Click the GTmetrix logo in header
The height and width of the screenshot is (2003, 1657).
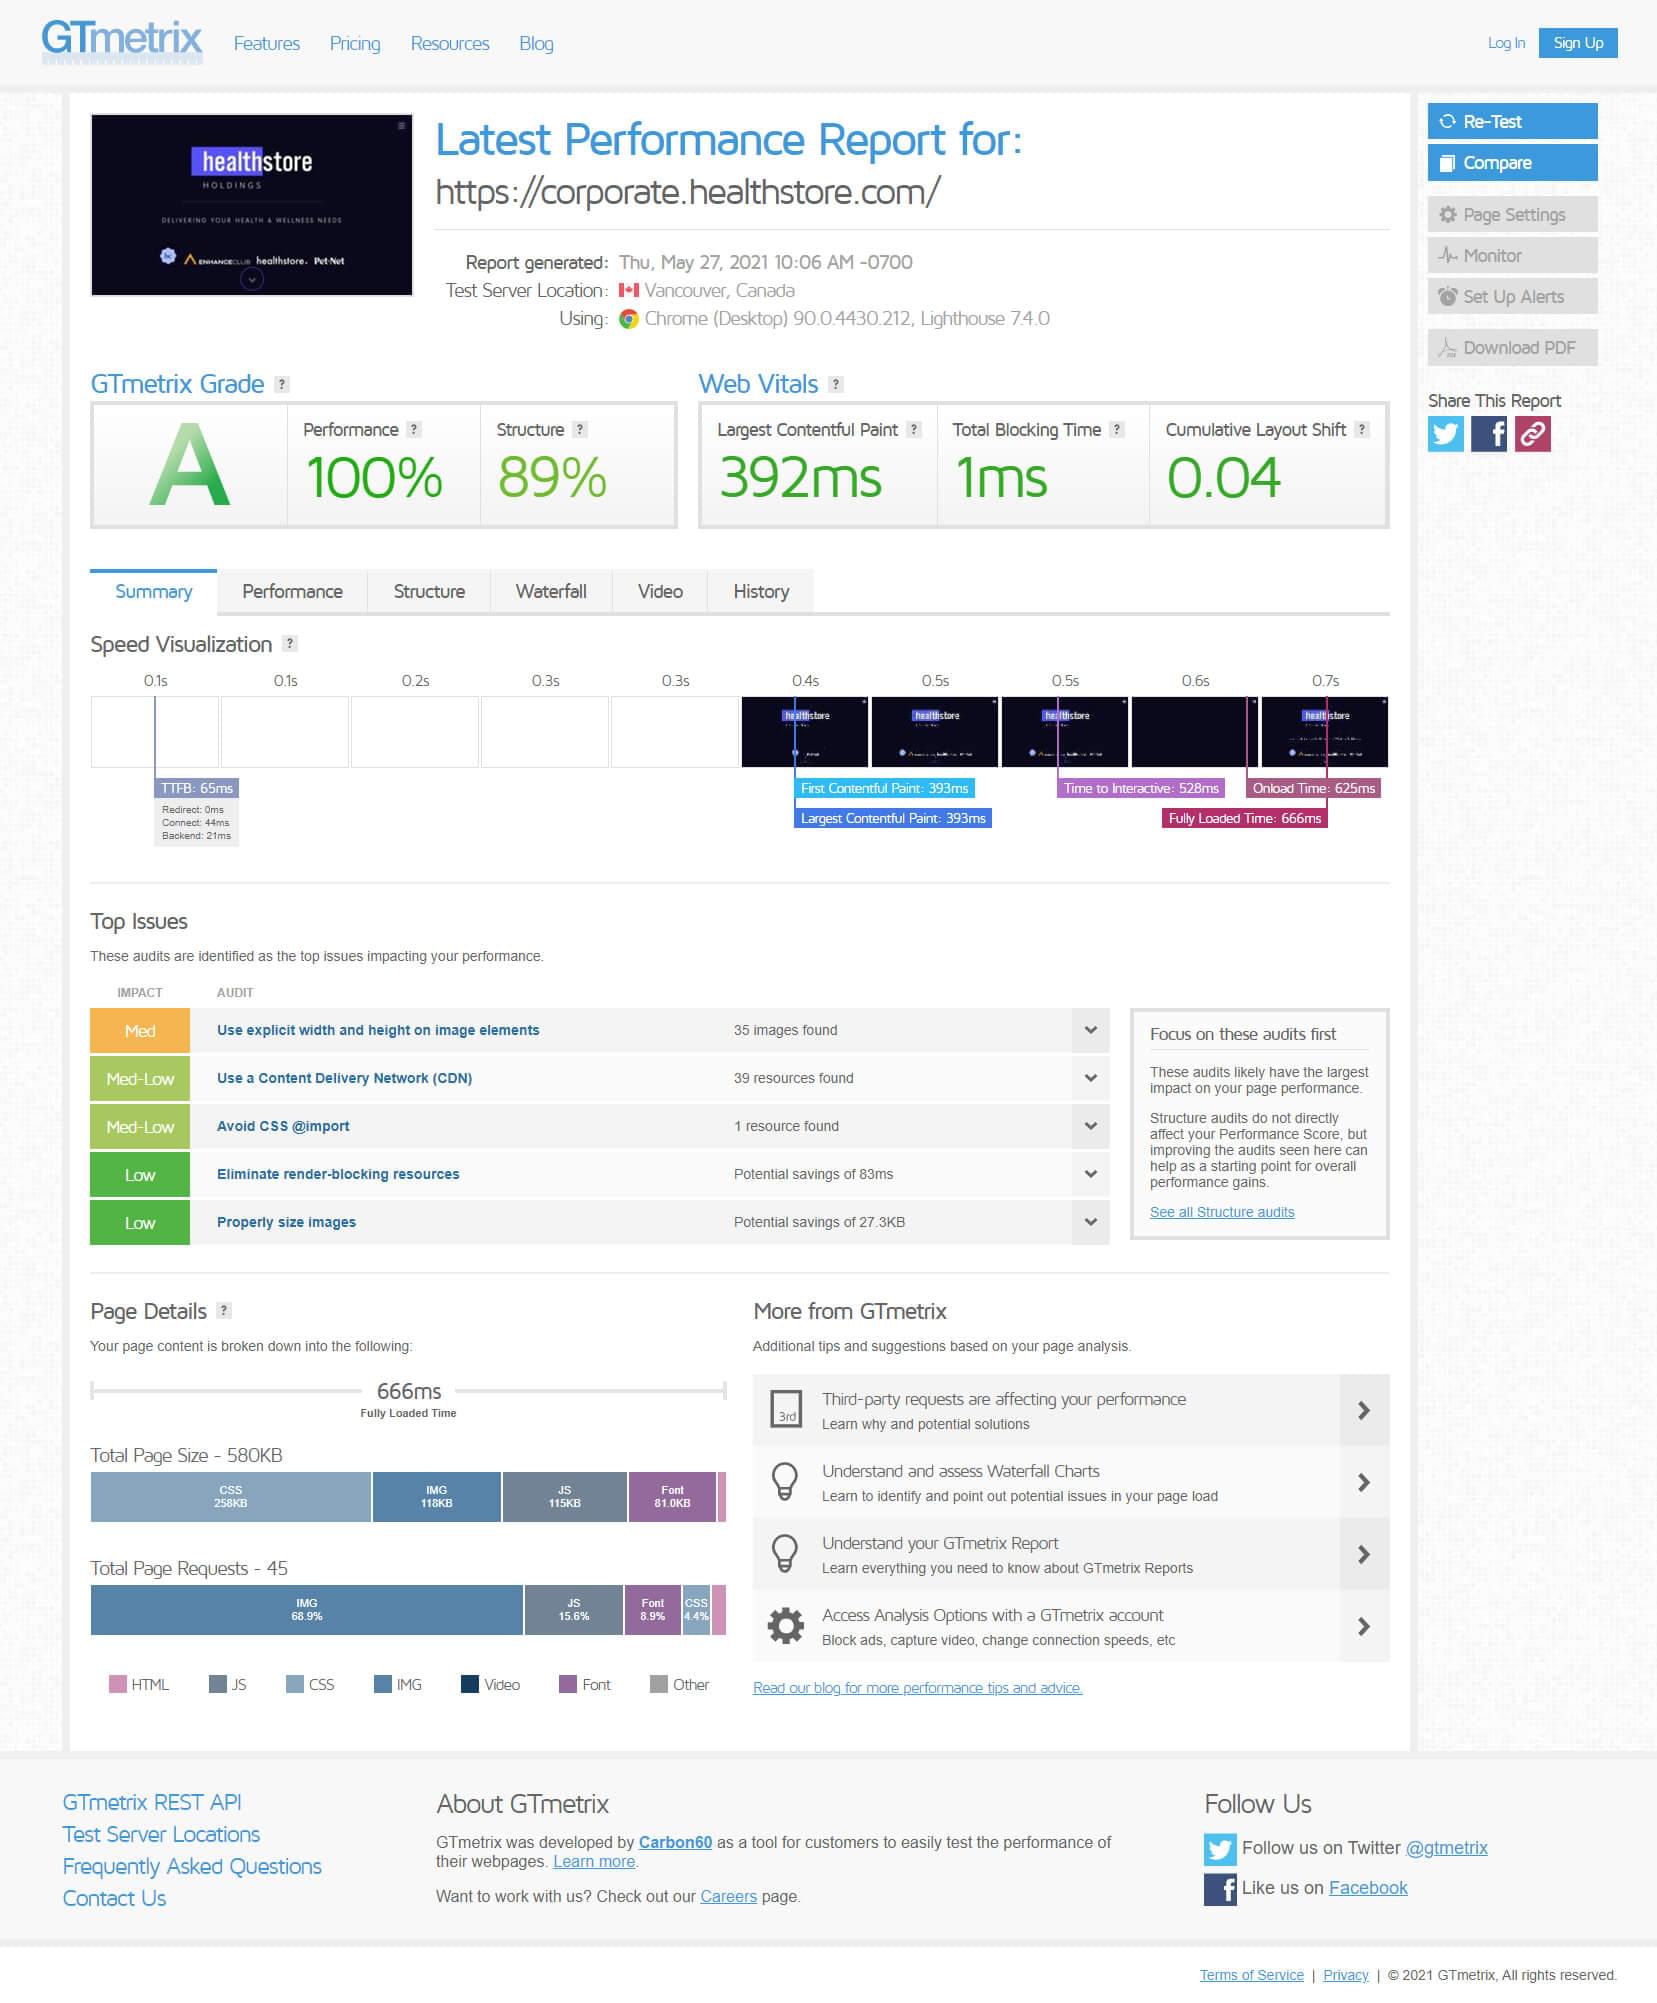[x=122, y=42]
